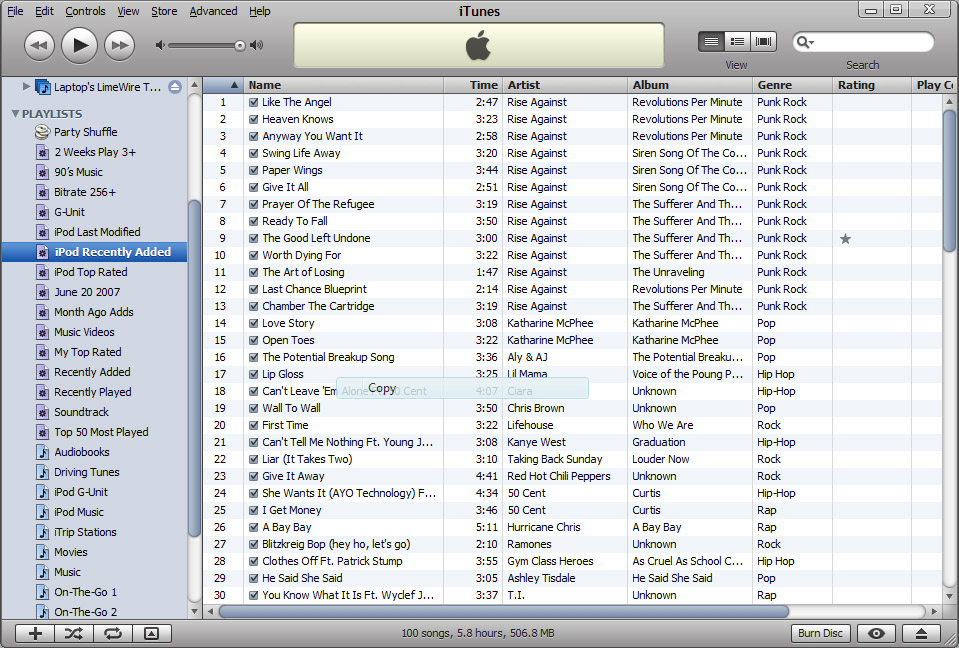The width and height of the screenshot is (959, 648).
Task: Sort by track number column arrow
Action: (x=234, y=85)
